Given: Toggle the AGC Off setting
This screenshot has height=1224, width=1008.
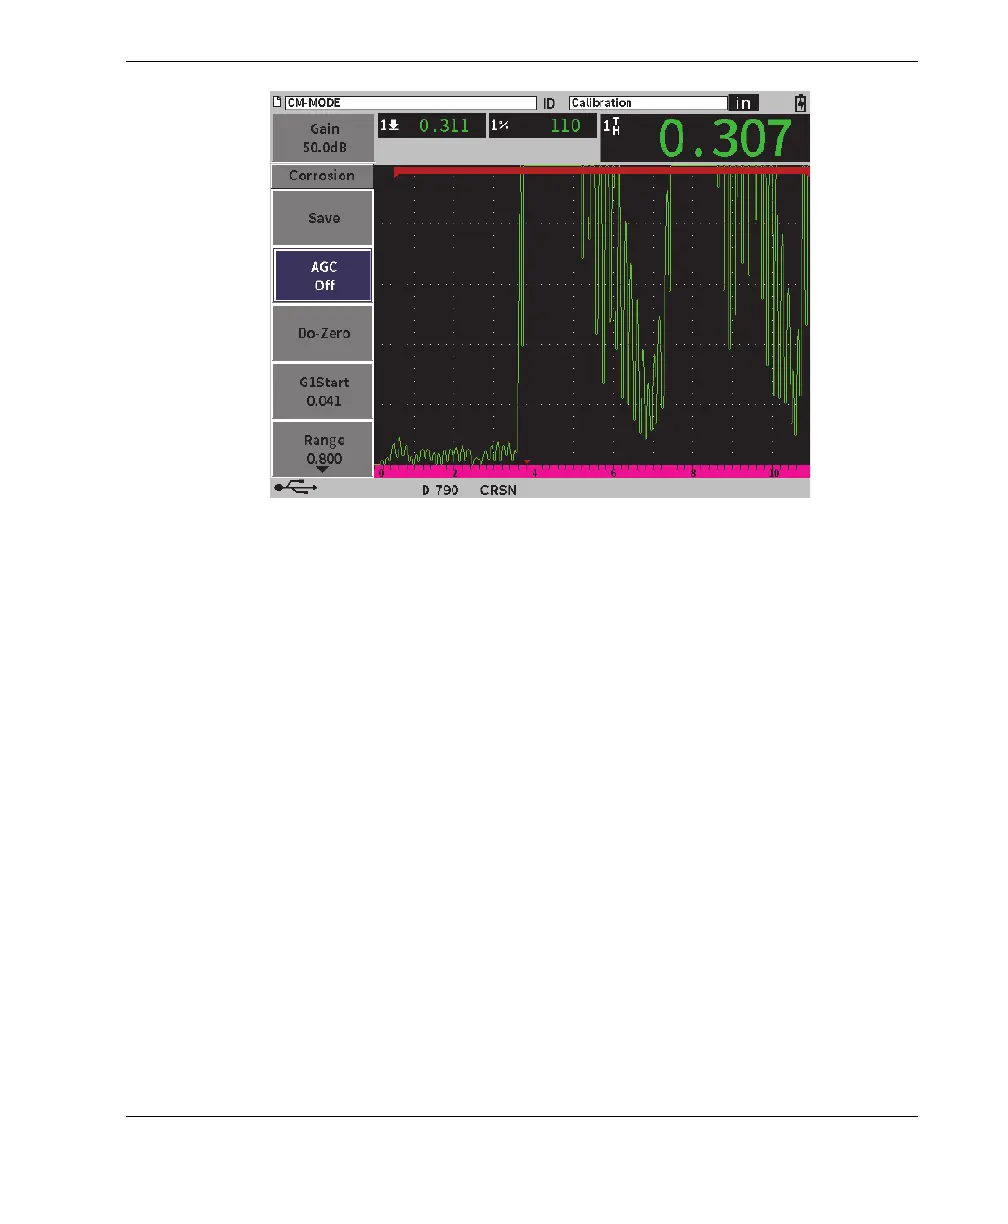Looking at the screenshot, I should 323,276.
